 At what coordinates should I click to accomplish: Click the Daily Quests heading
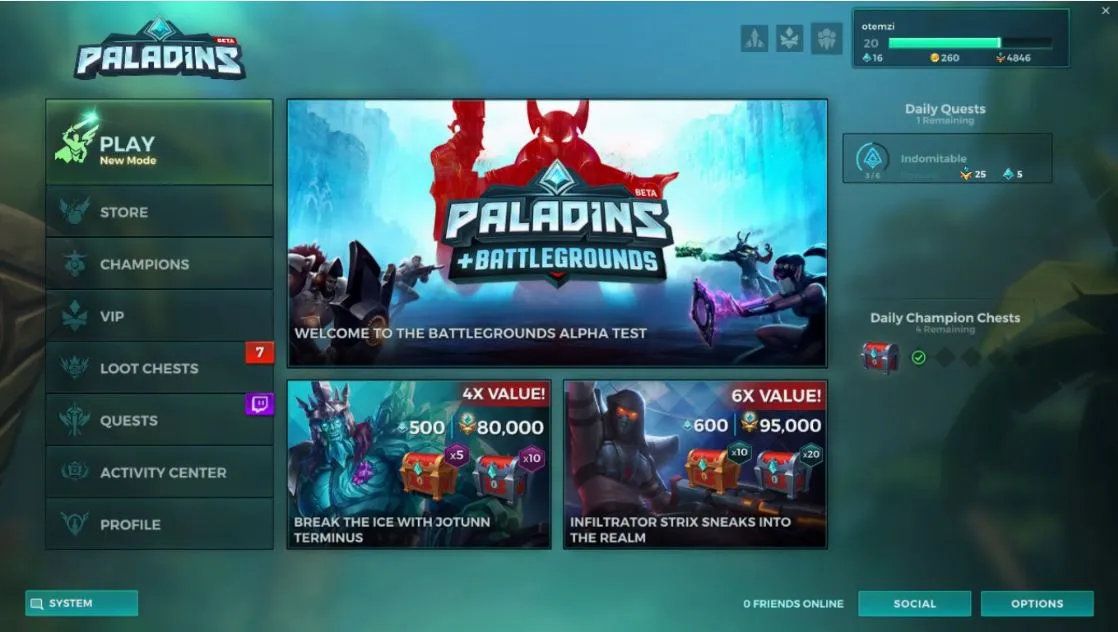(945, 109)
